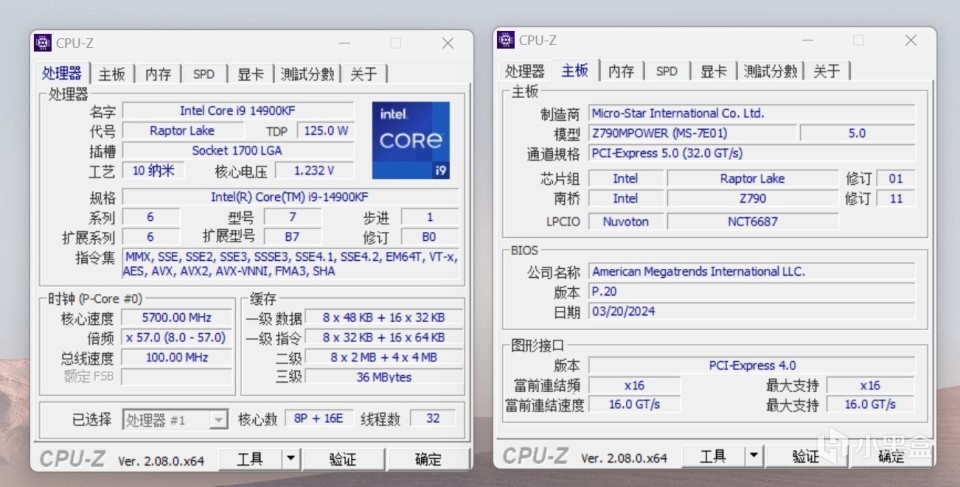
Task: Click current link speed 16.0 GT/s
Action: point(634,404)
